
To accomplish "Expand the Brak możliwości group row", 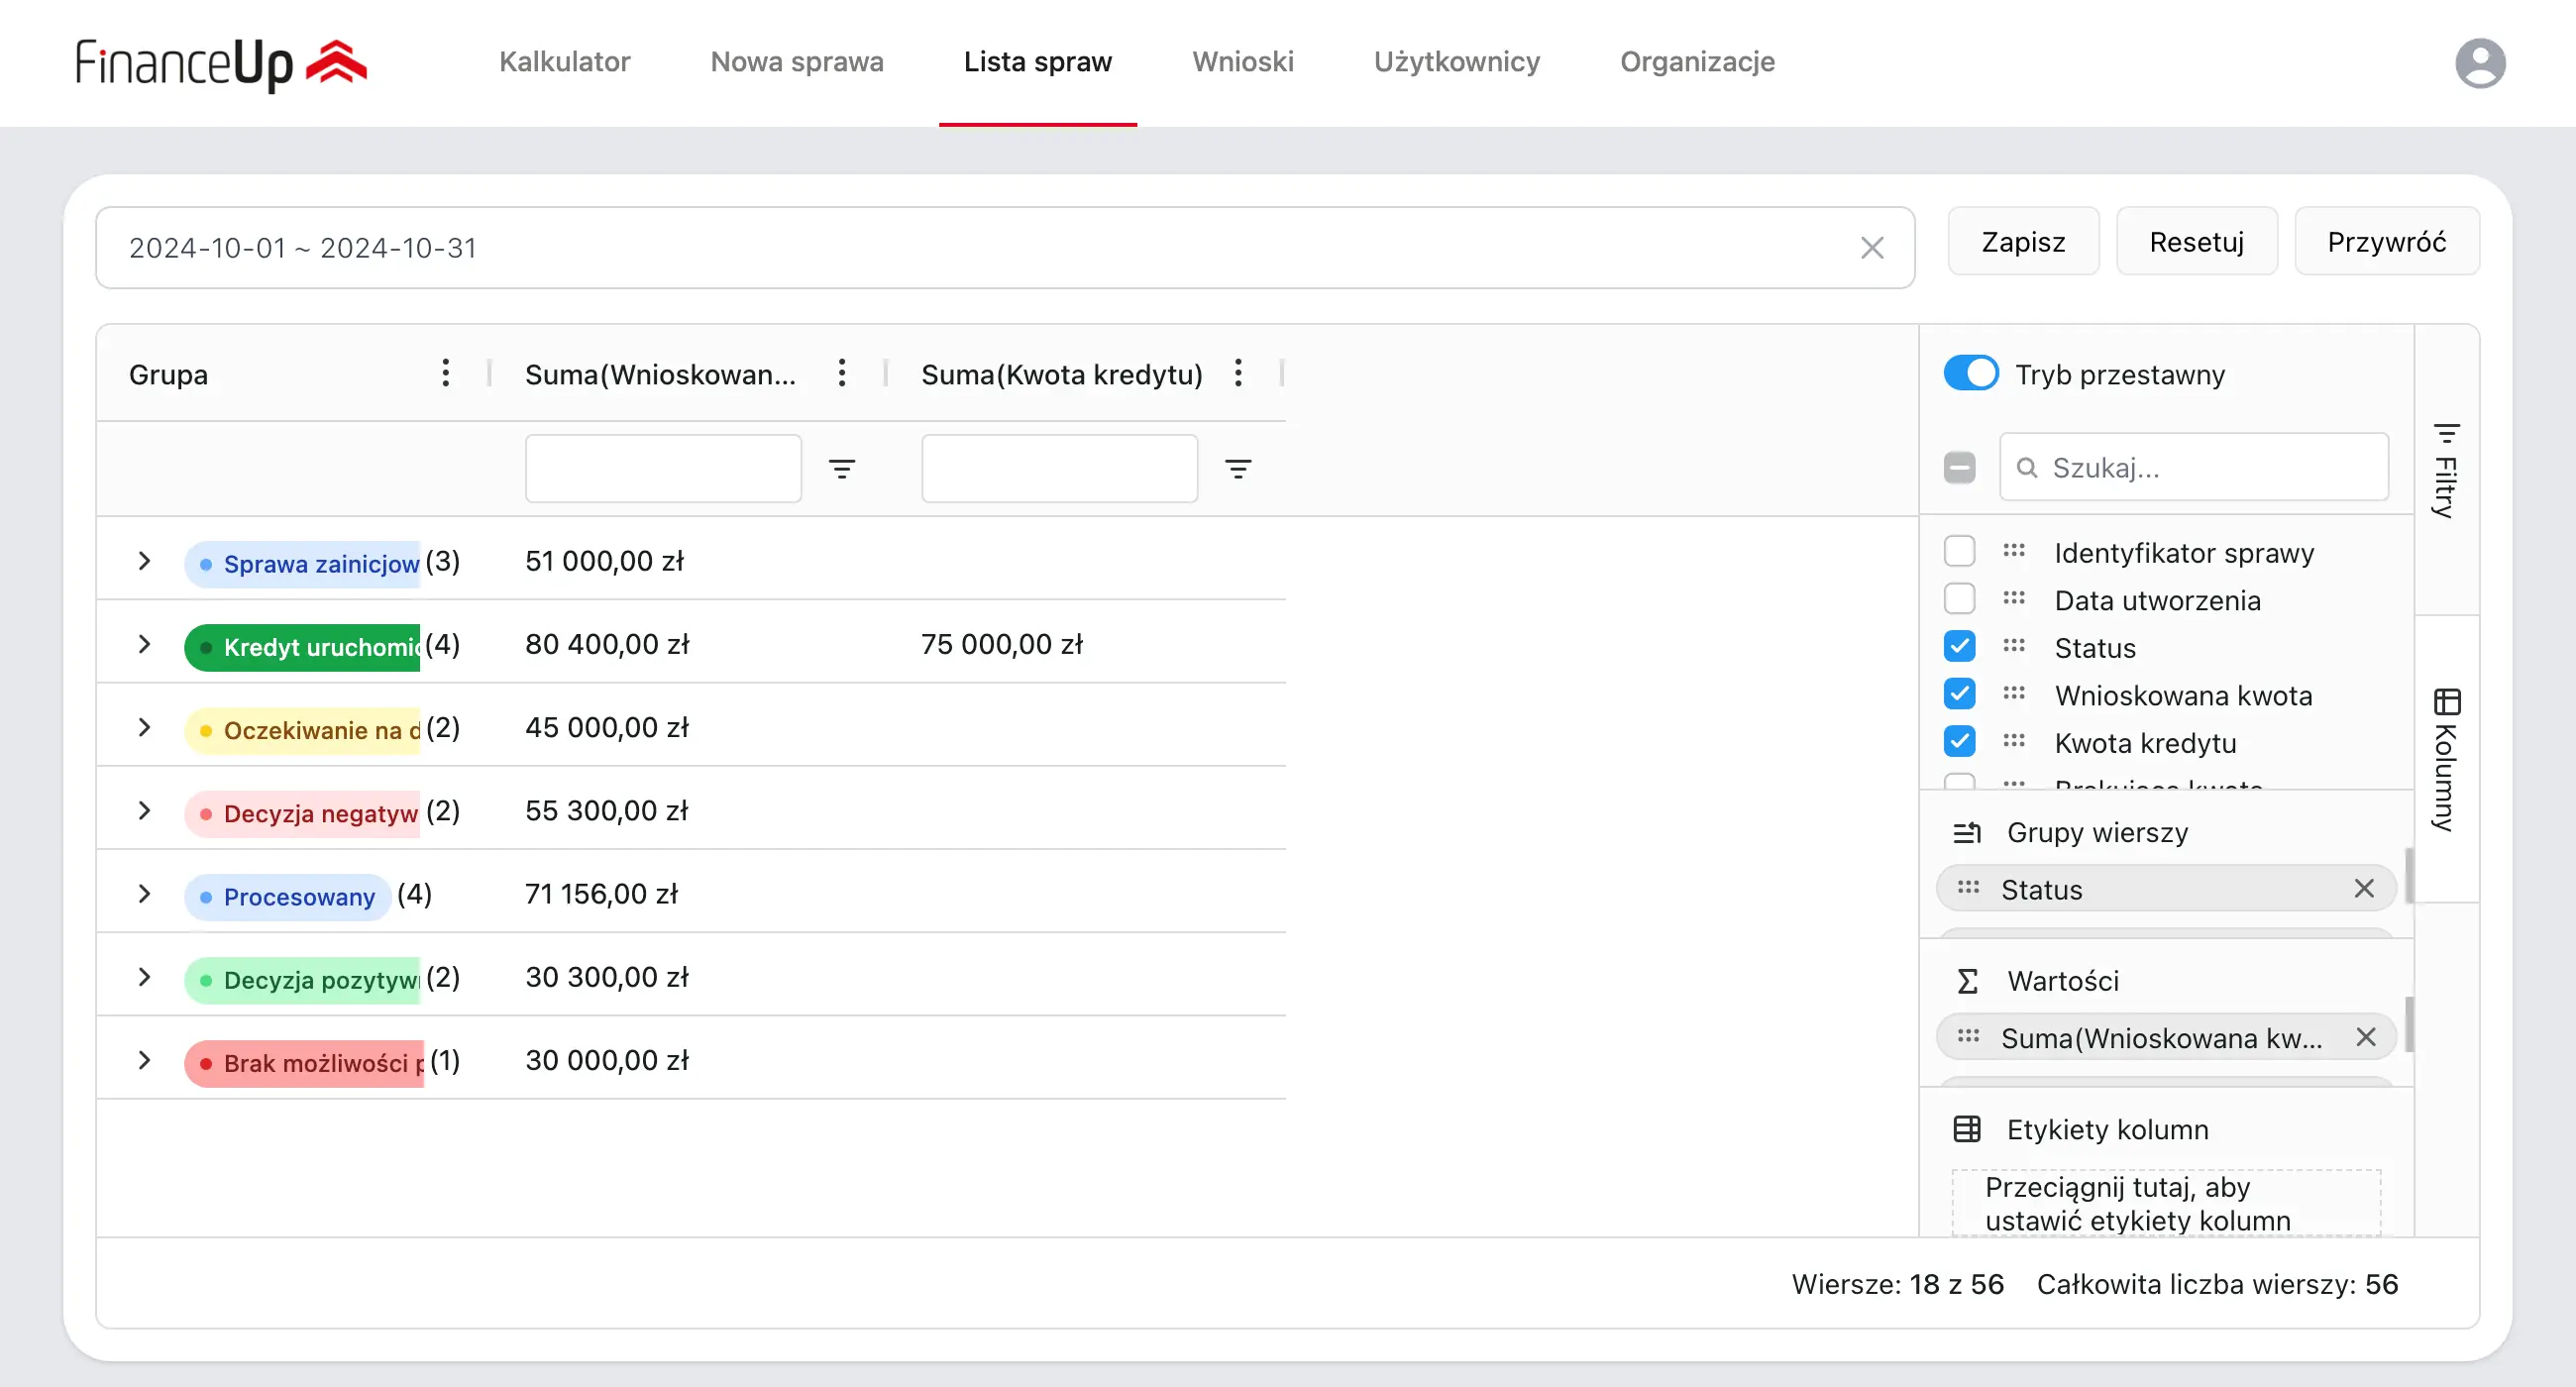I will [144, 1060].
